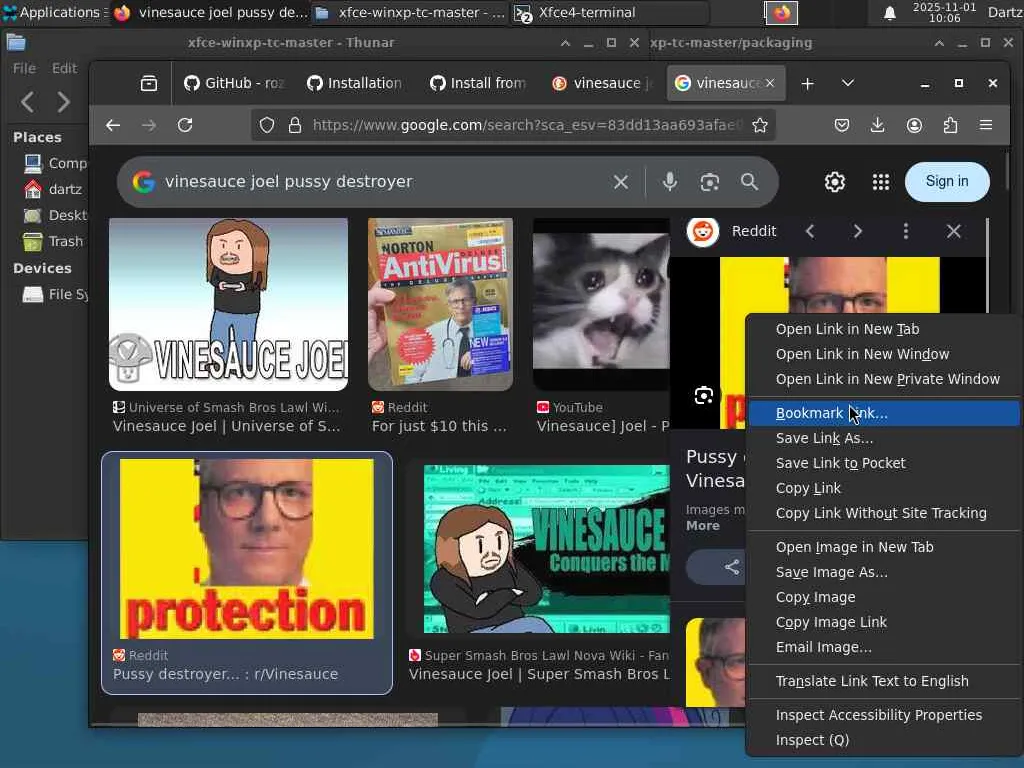The height and width of the screenshot is (768, 1024).
Task: Open Firefox View recent browsing icon
Action: (149, 83)
